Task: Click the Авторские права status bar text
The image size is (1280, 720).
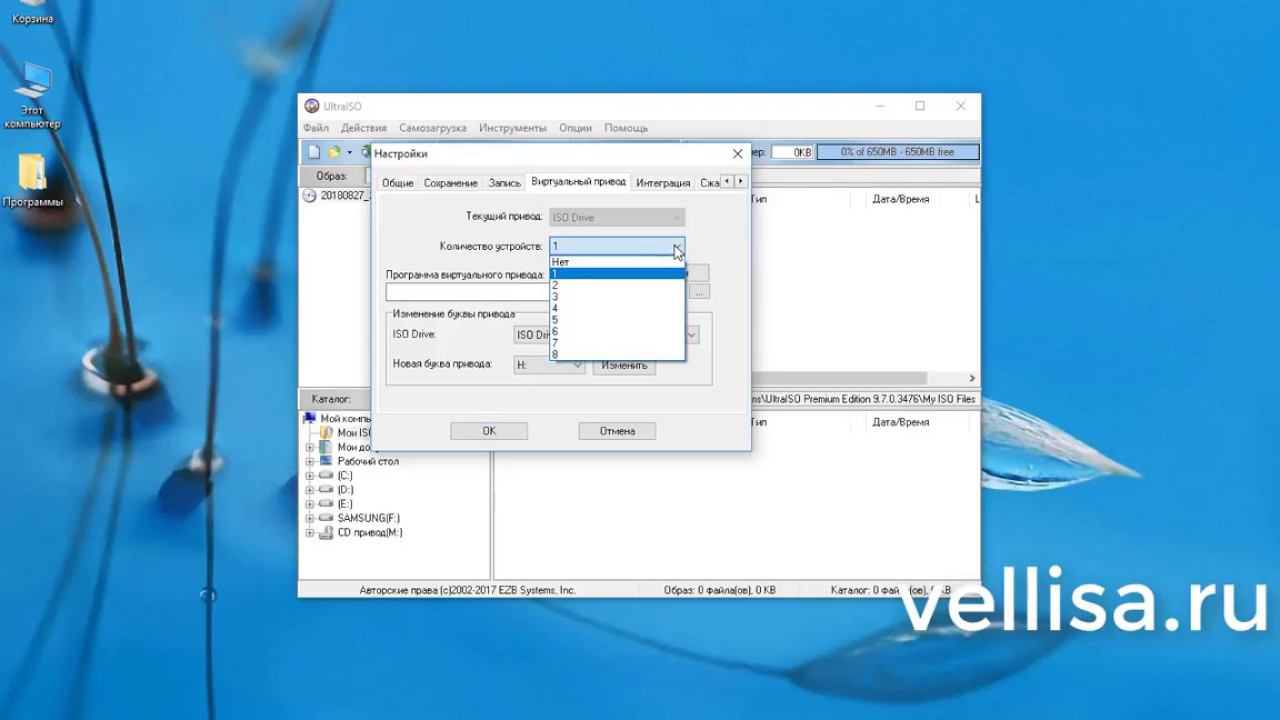Action: (x=467, y=590)
